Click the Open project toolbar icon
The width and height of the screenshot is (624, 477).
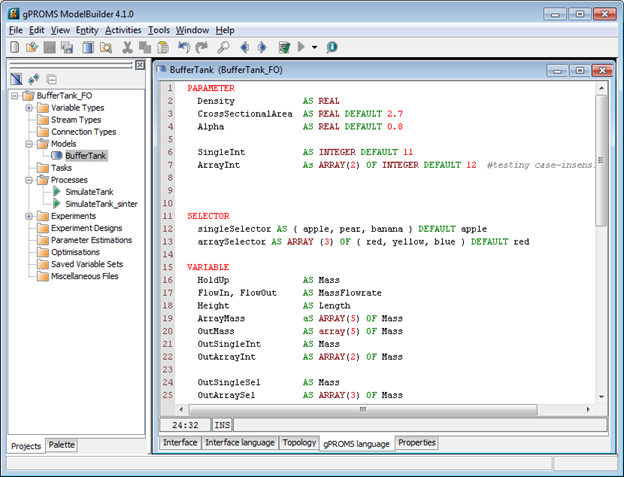pos(32,47)
